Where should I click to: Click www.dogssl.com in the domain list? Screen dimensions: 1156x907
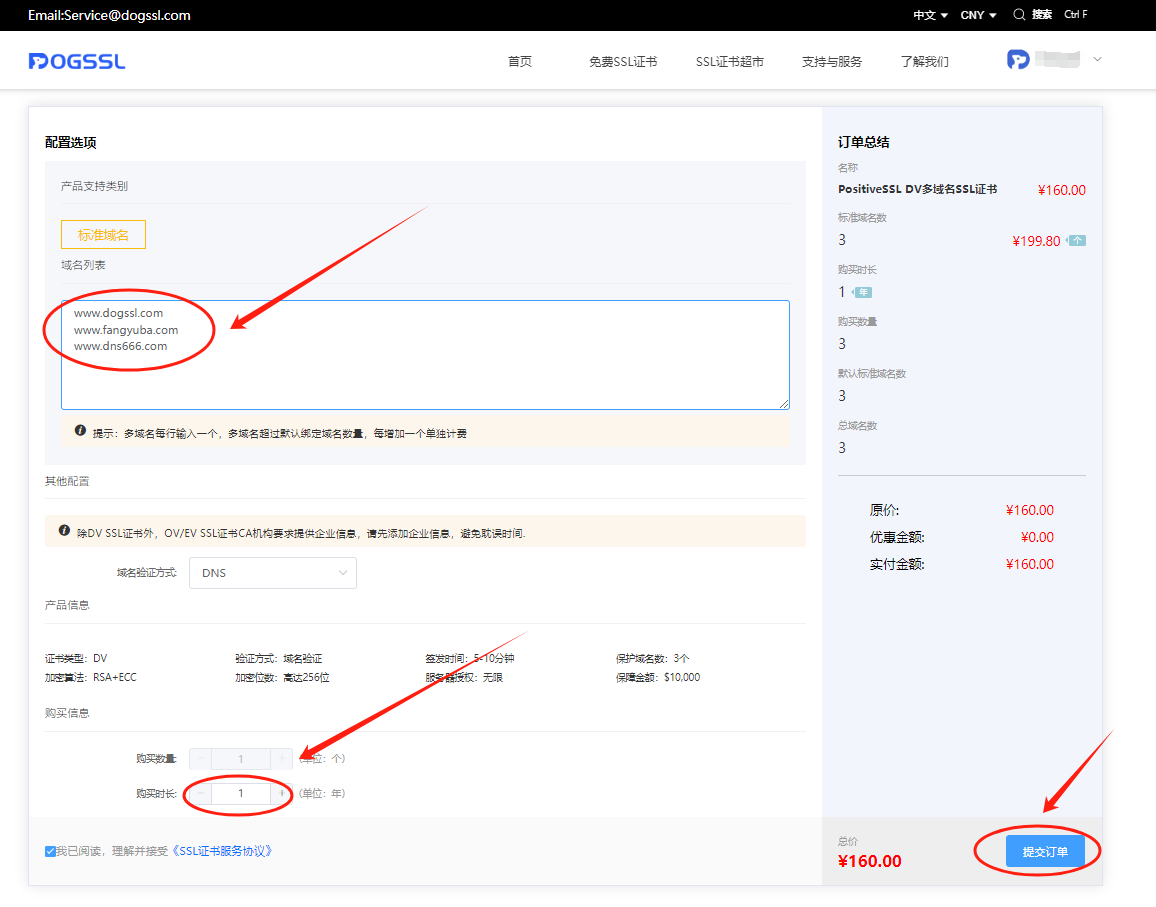pyautogui.click(x=119, y=313)
